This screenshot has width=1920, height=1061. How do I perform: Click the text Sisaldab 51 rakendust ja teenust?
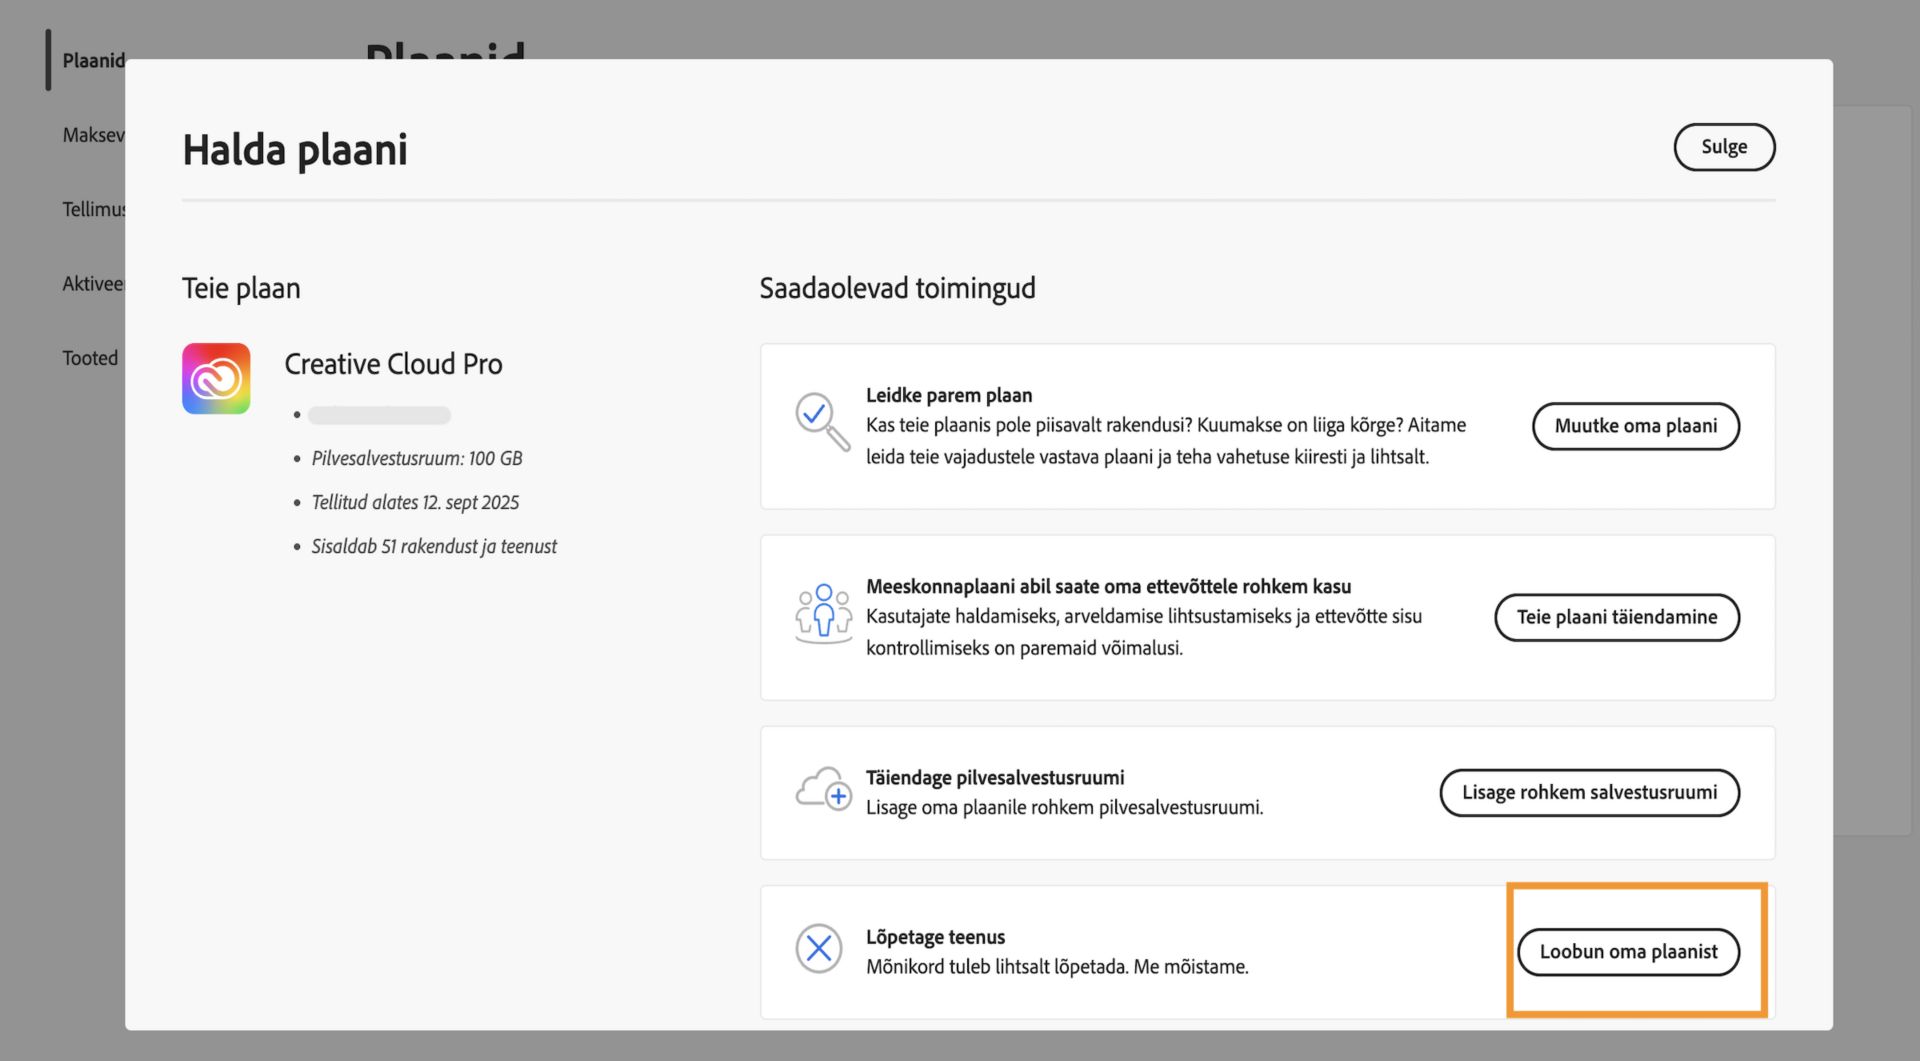pyautogui.click(x=434, y=546)
